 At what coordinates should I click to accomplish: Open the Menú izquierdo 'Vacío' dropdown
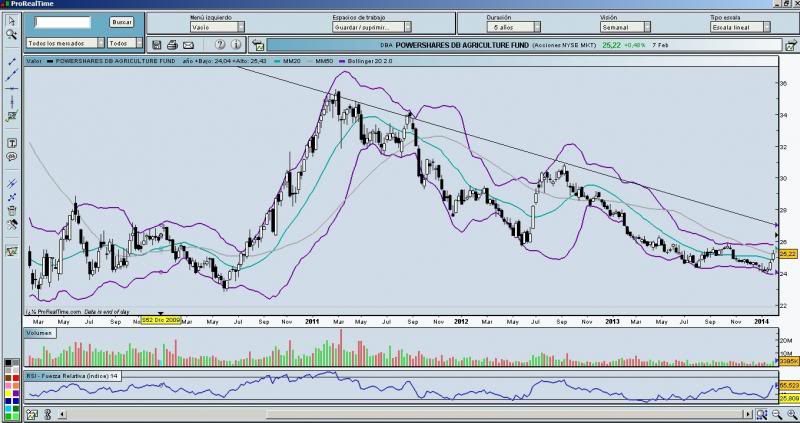[x=217, y=27]
